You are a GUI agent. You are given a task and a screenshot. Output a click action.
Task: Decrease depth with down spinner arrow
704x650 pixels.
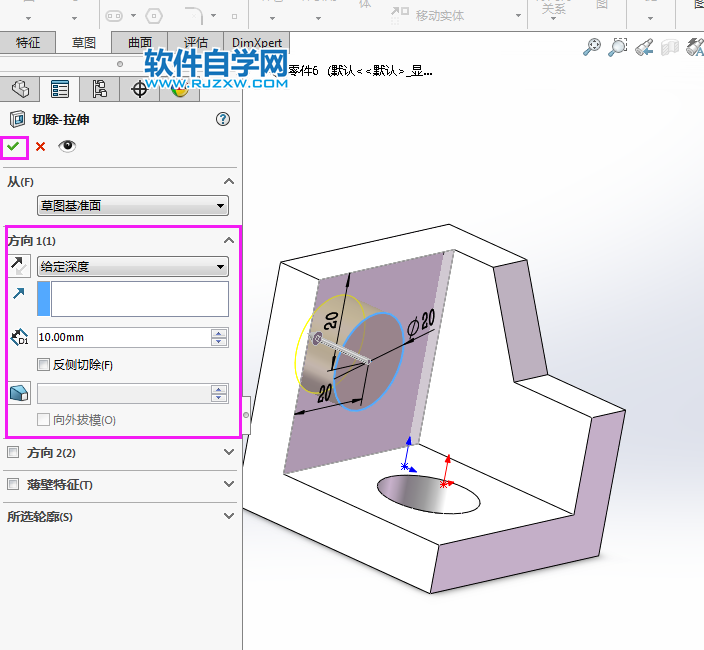click(x=219, y=342)
